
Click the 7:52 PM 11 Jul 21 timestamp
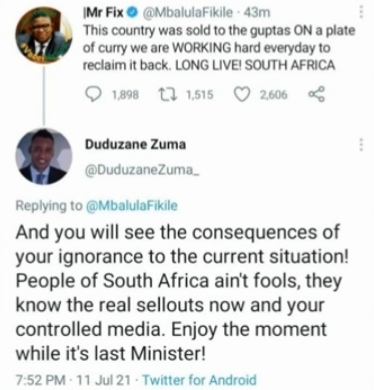point(73,380)
